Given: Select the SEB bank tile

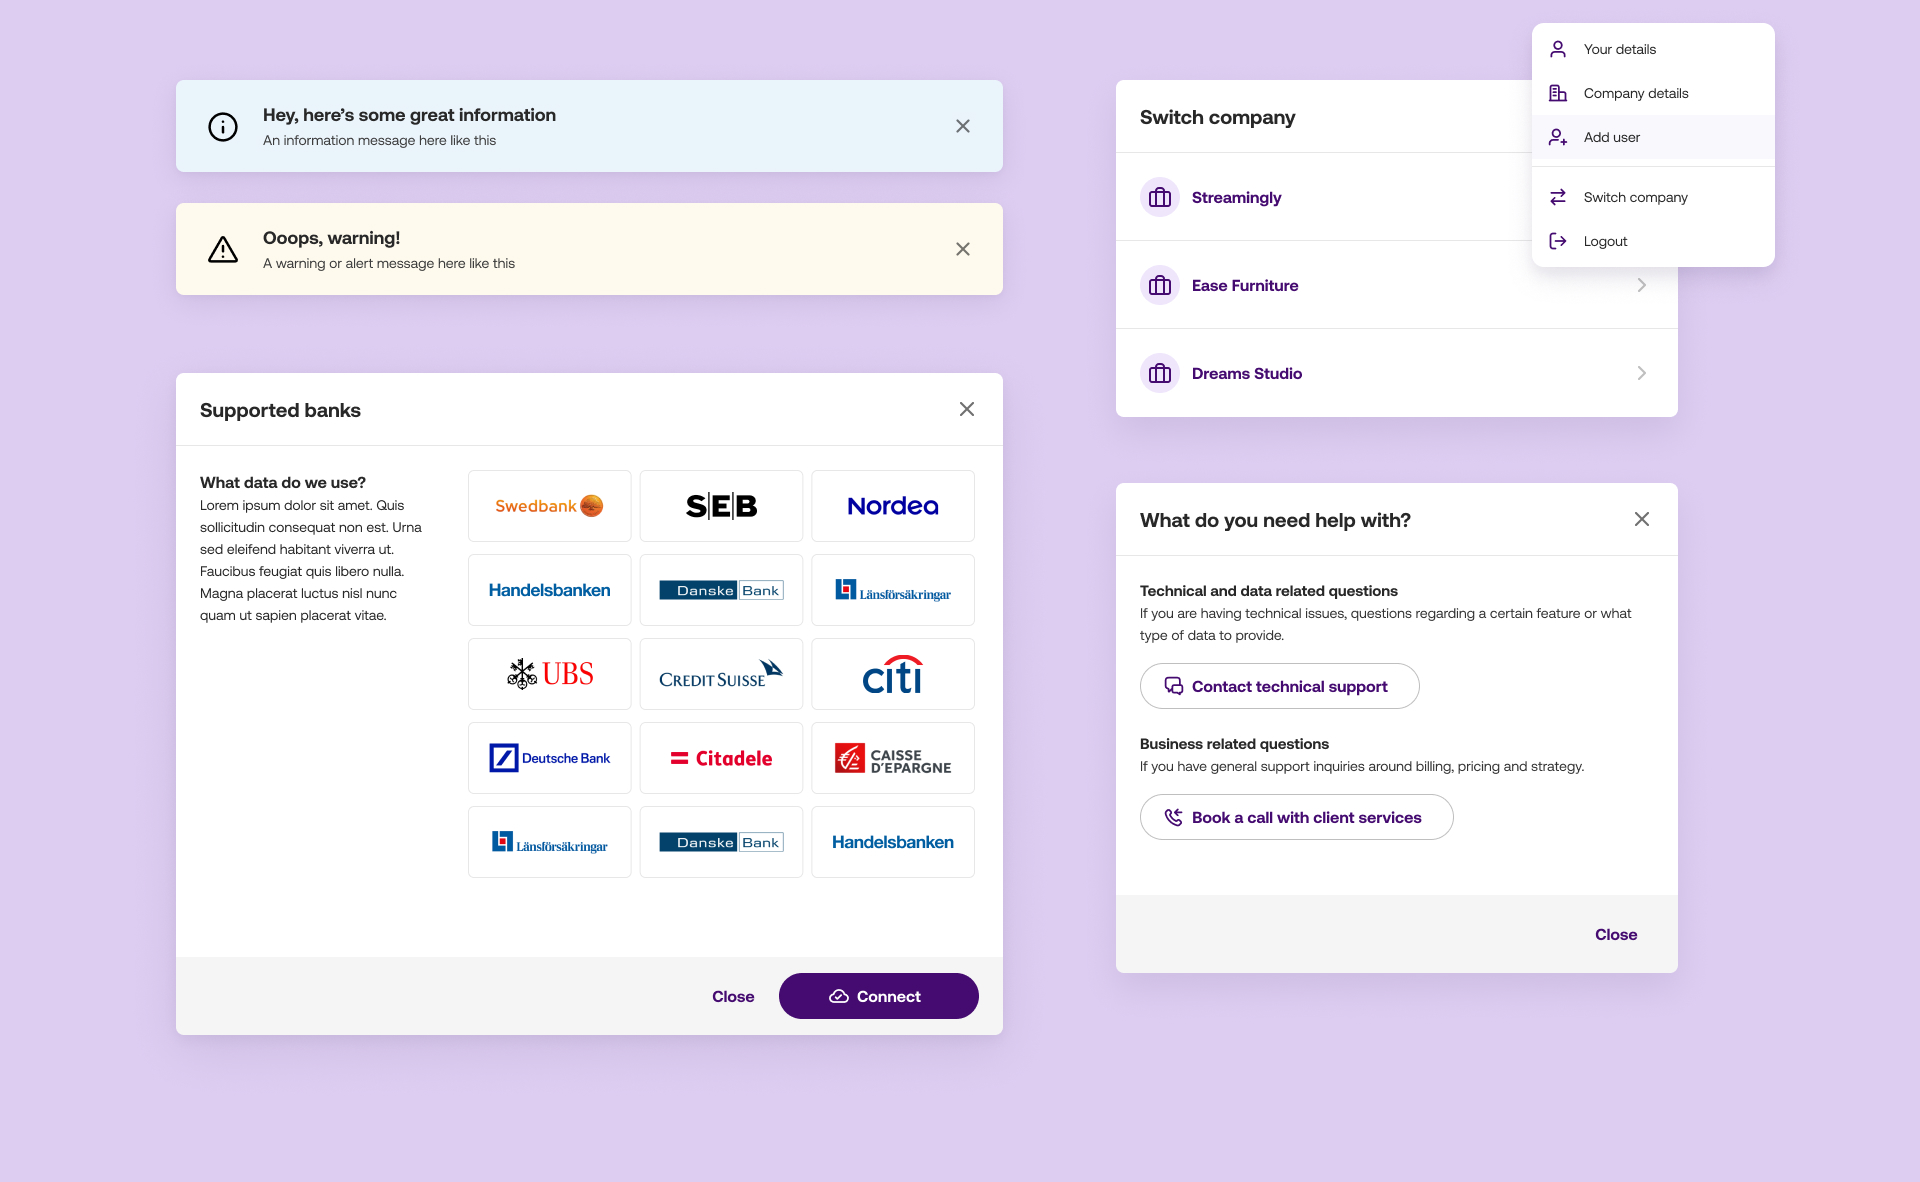Looking at the screenshot, I should click(x=722, y=506).
